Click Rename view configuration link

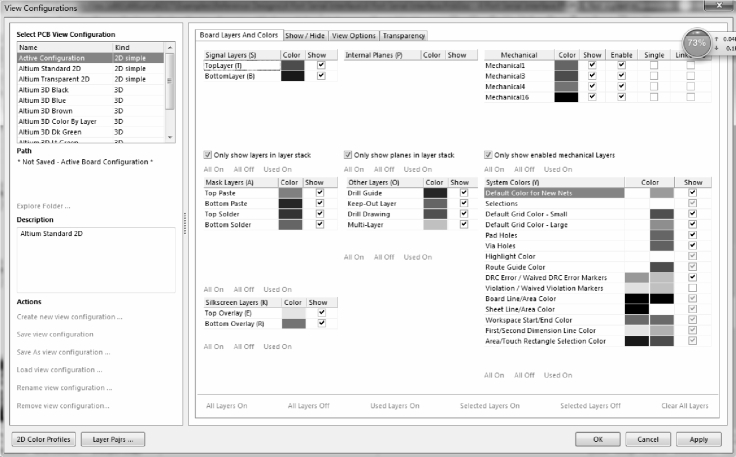point(64,388)
